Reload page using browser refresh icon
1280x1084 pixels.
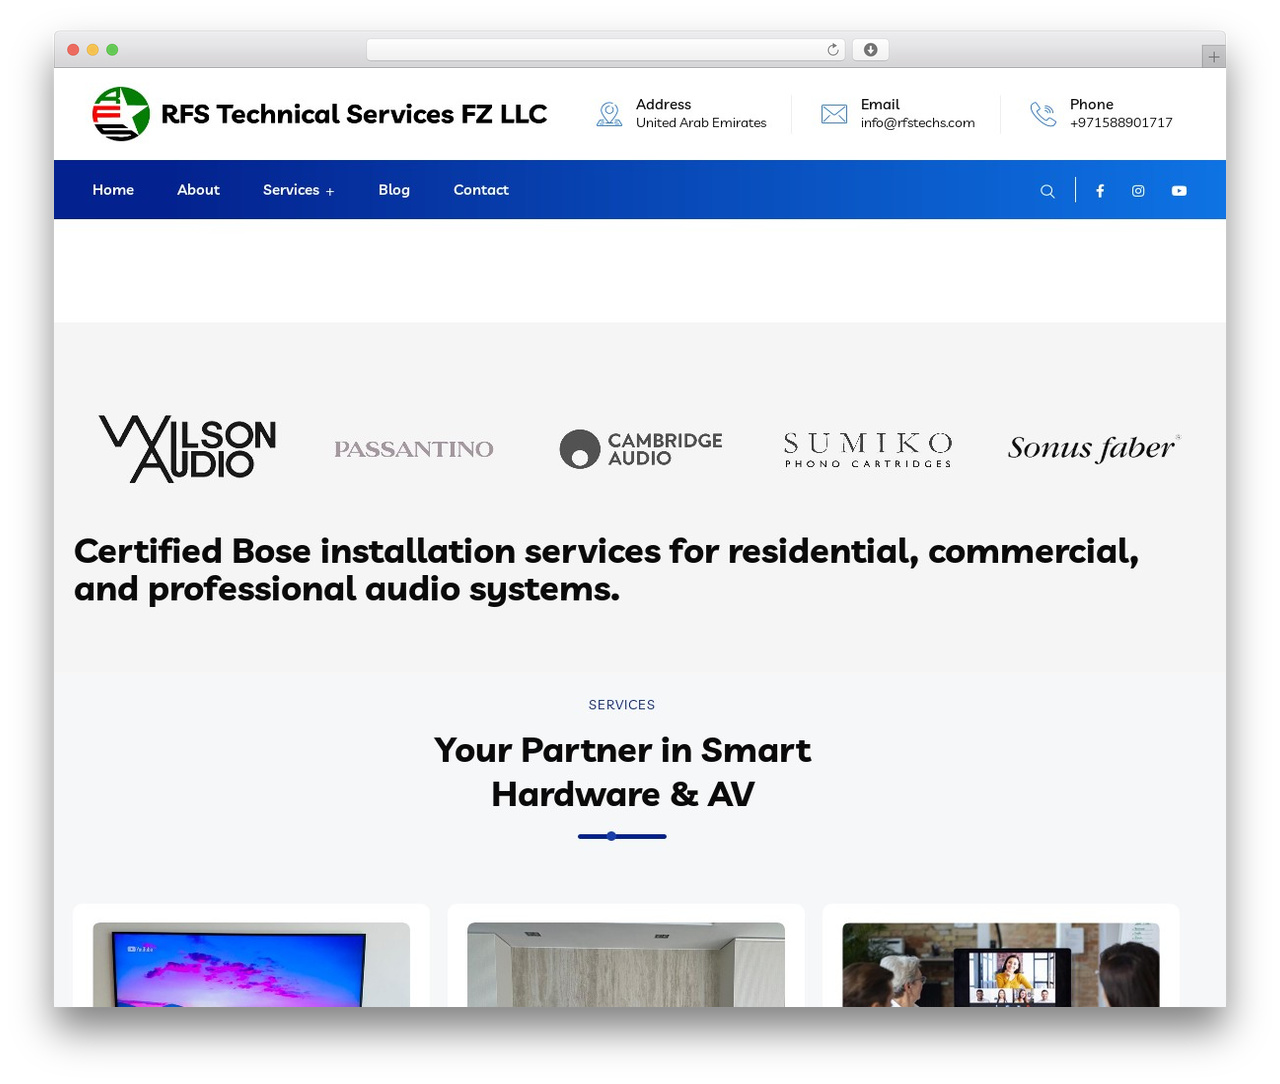point(833,50)
